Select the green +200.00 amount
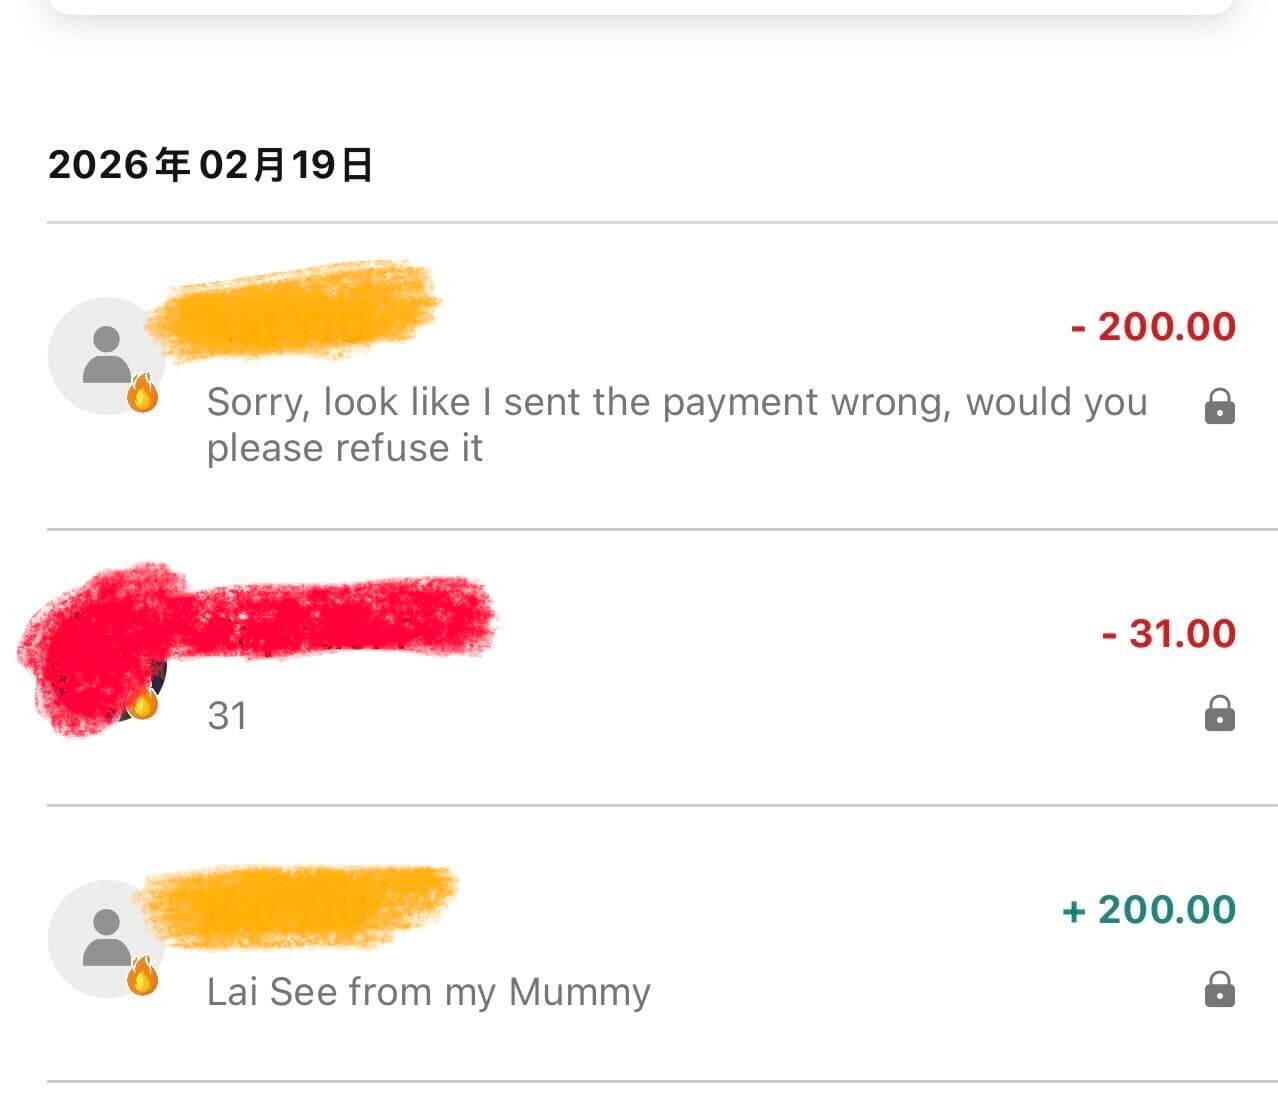Viewport: 1278px width, 1095px height. (x=1149, y=910)
